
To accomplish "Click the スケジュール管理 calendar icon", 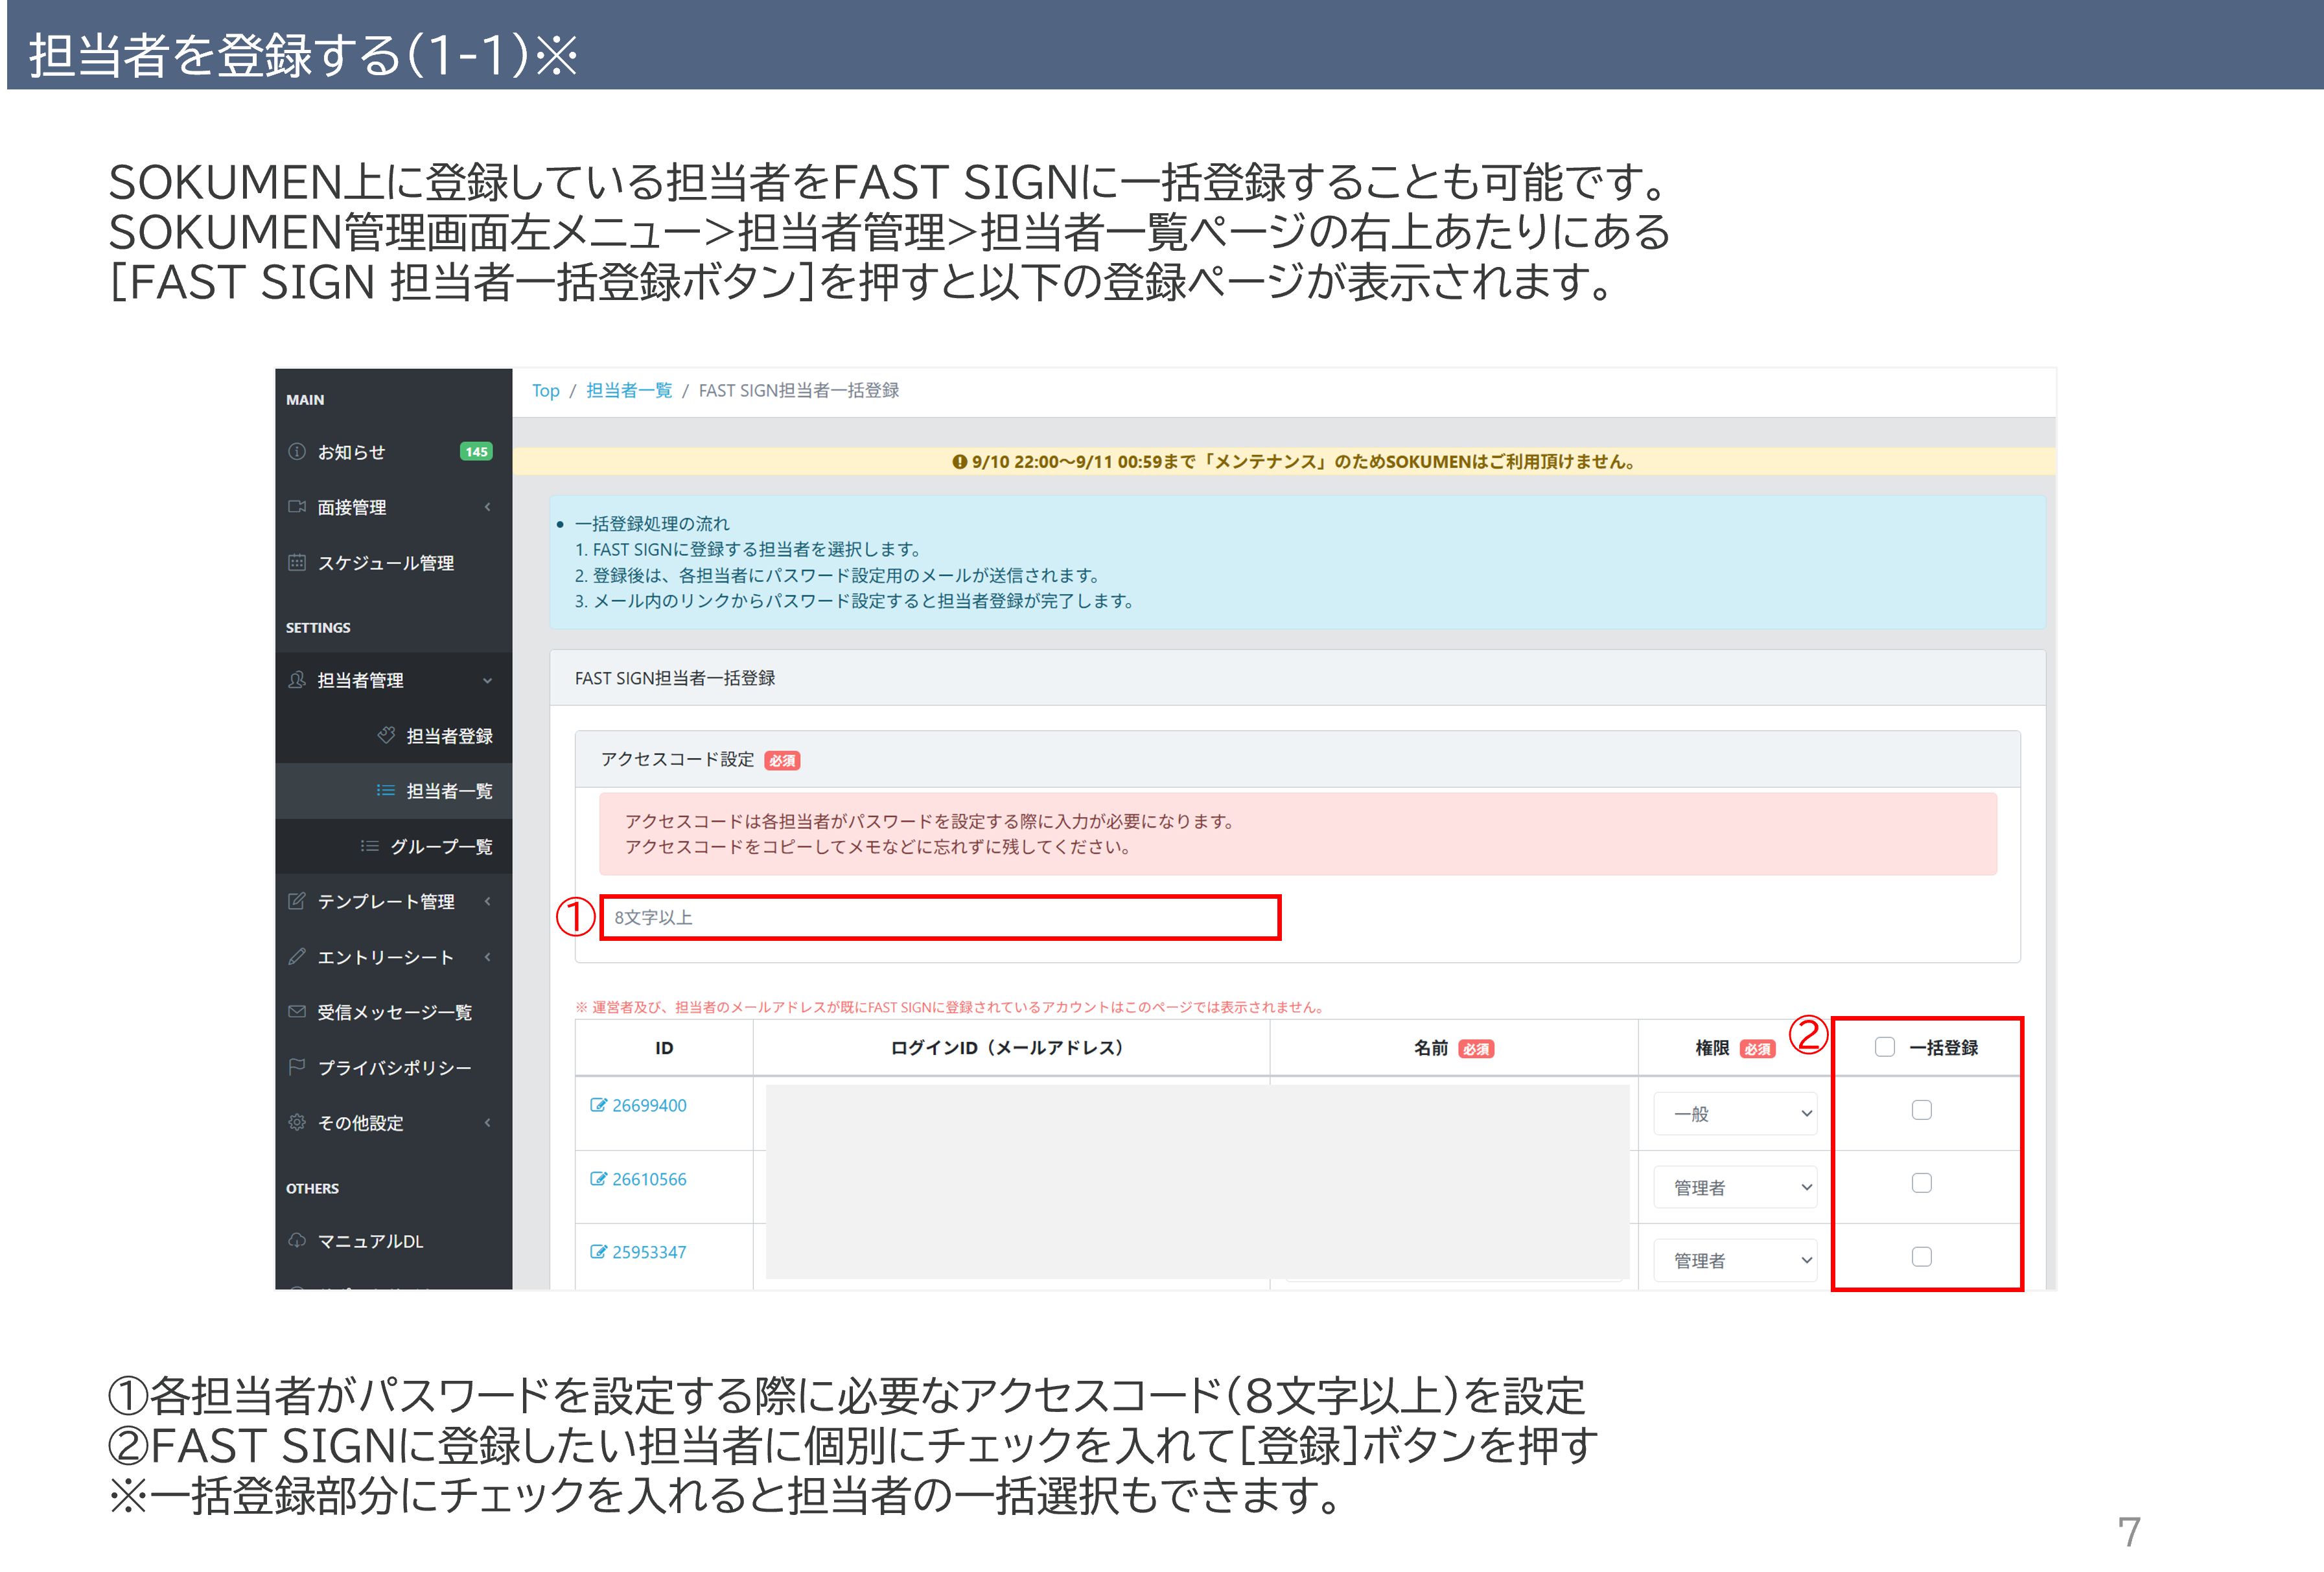I will point(297,563).
